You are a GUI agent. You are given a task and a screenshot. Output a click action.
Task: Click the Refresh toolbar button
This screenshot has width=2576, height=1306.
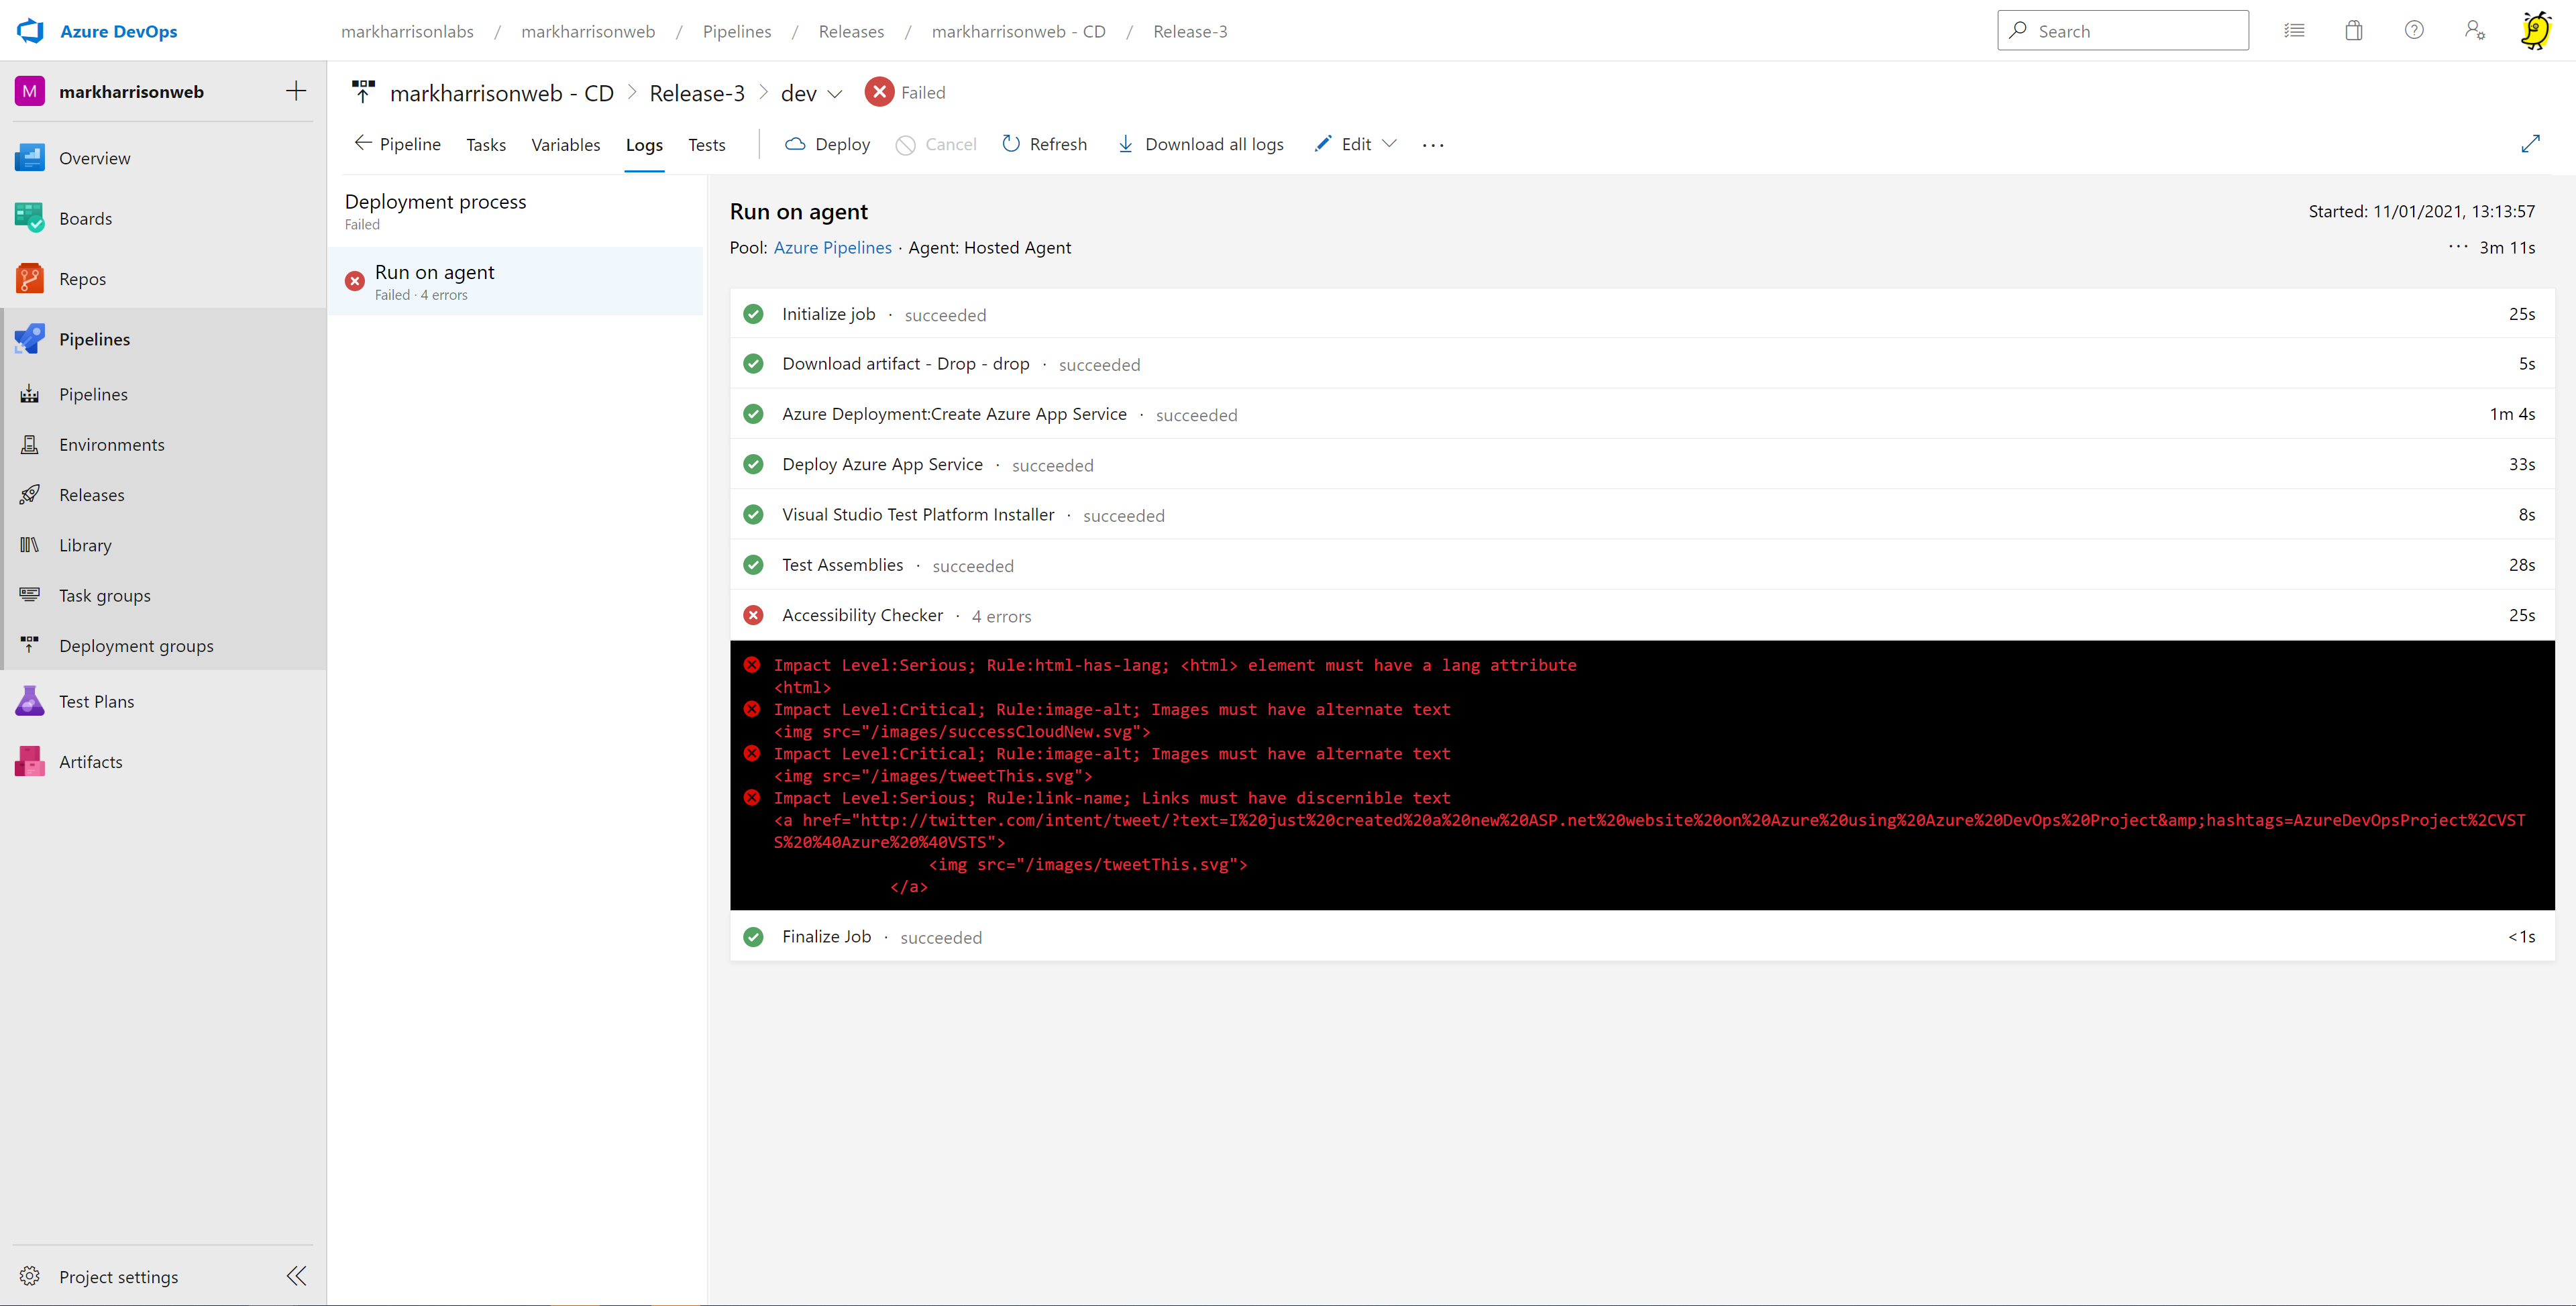pyautogui.click(x=1044, y=144)
